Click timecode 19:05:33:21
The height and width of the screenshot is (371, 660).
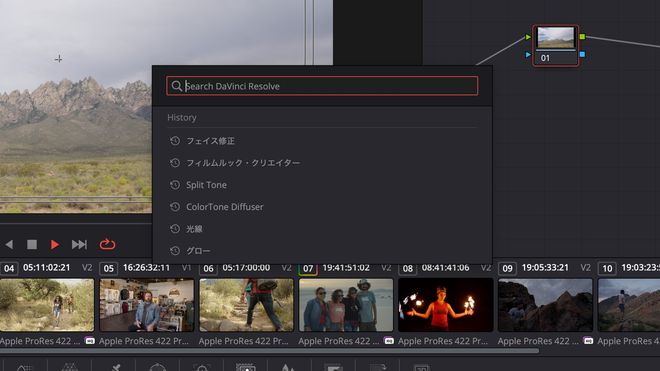[x=546, y=268]
